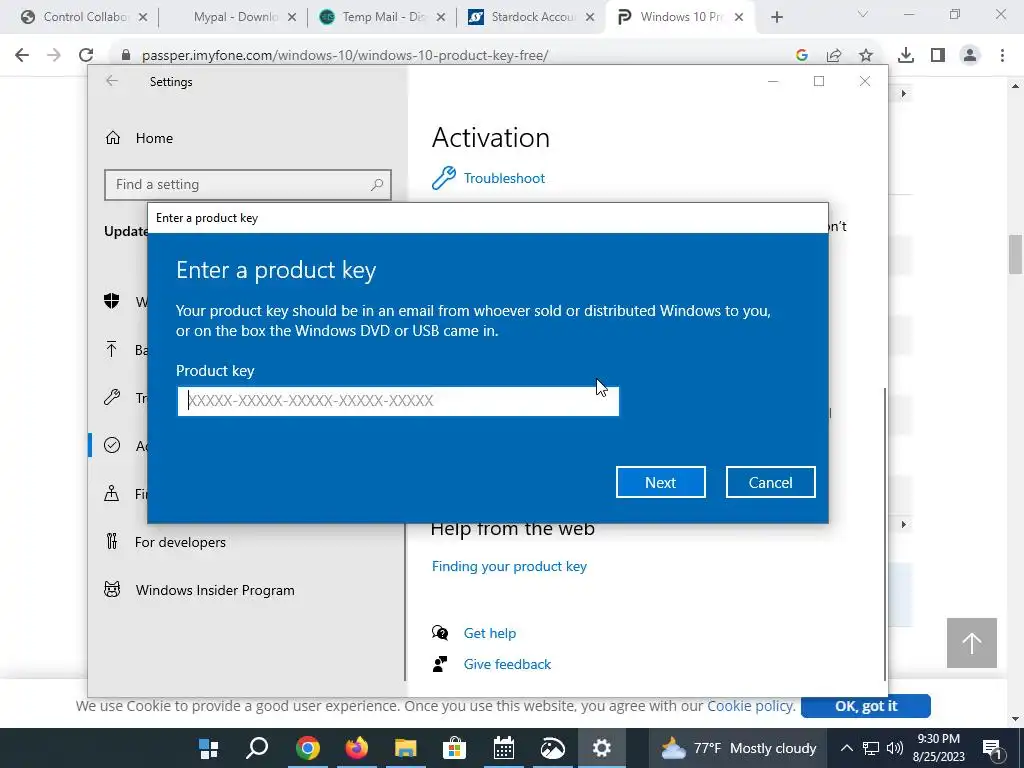Focus the Product key input field
Viewport: 1024px width, 768px height.
pos(398,400)
